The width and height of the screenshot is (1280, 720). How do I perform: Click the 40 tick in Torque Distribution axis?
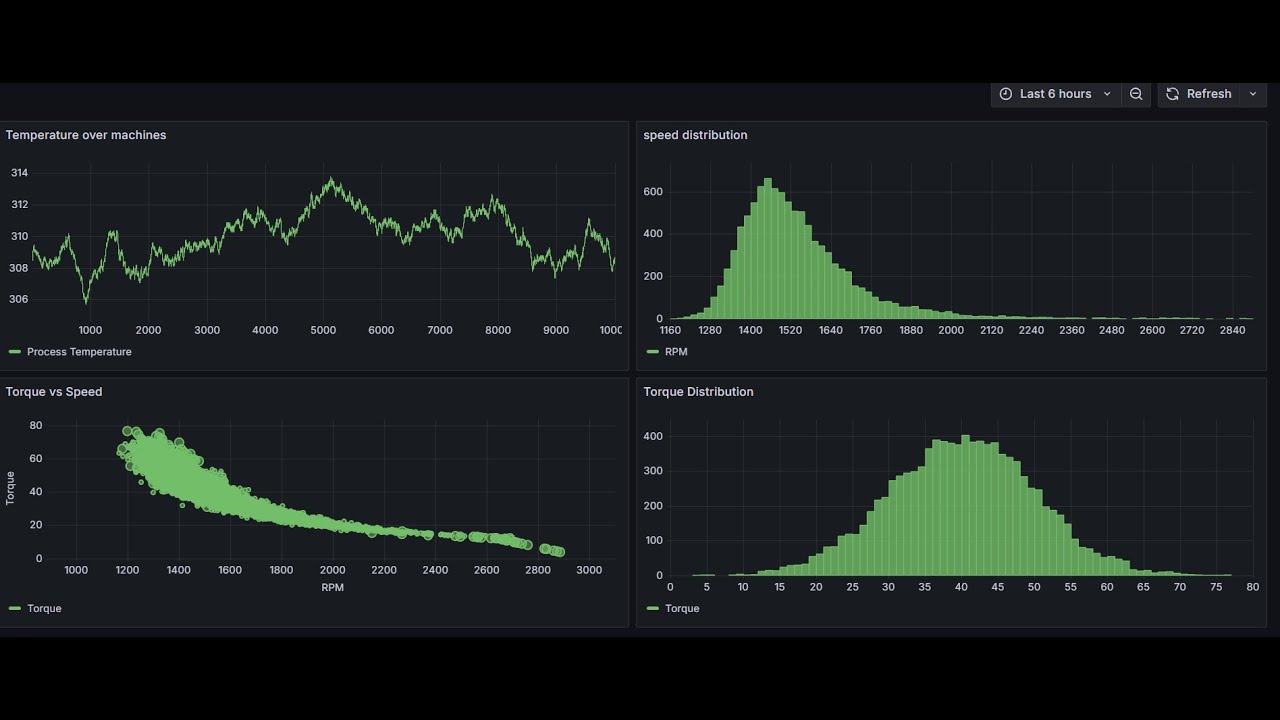point(961,587)
